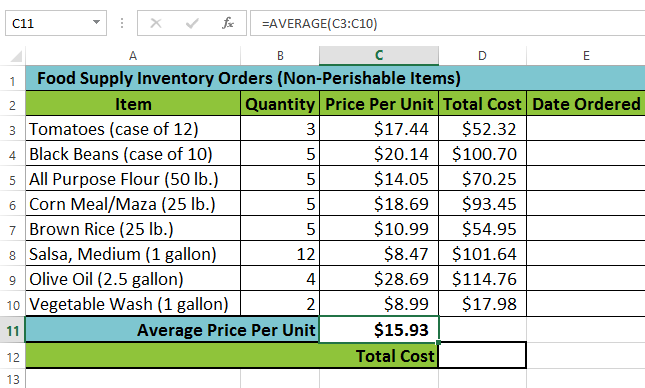Click the Price Per Unit header cell

pos(379,104)
